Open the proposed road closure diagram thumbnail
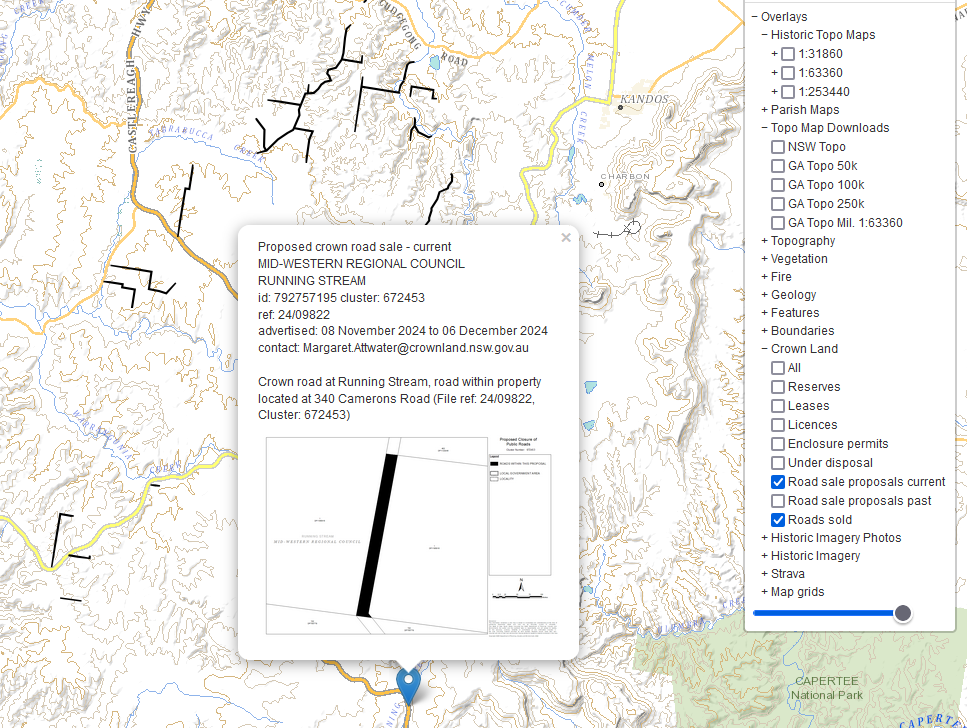967x728 pixels. click(411, 536)
